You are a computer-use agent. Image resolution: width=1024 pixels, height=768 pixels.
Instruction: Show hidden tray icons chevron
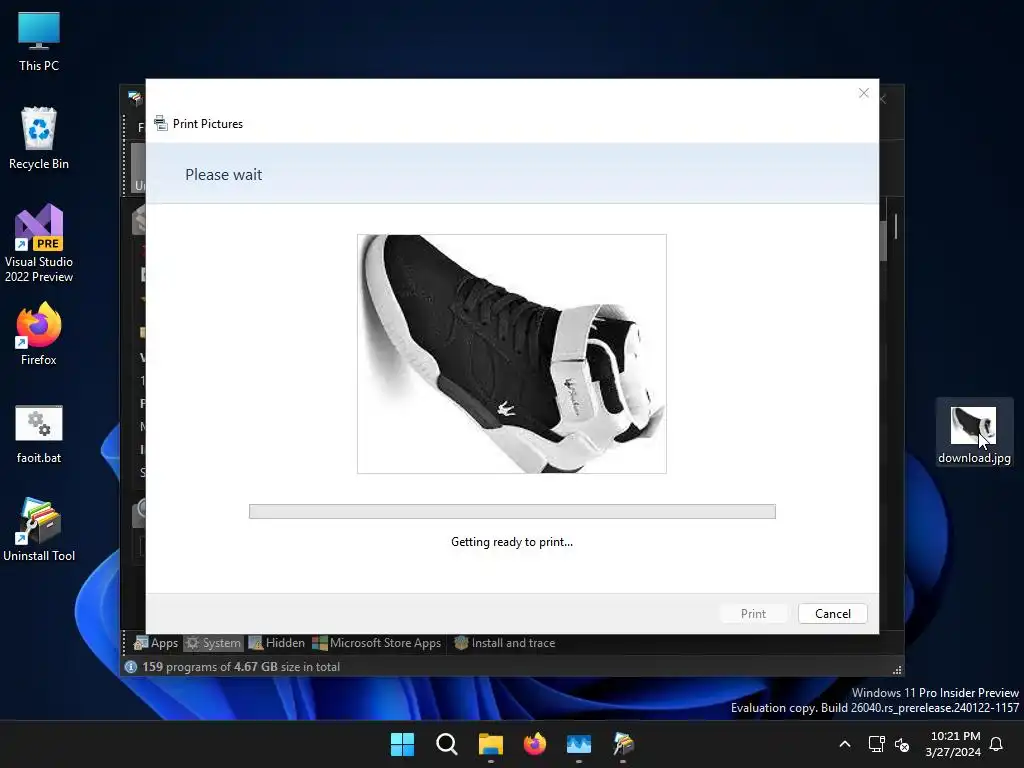pyautogui.click(x=844, y=744)
